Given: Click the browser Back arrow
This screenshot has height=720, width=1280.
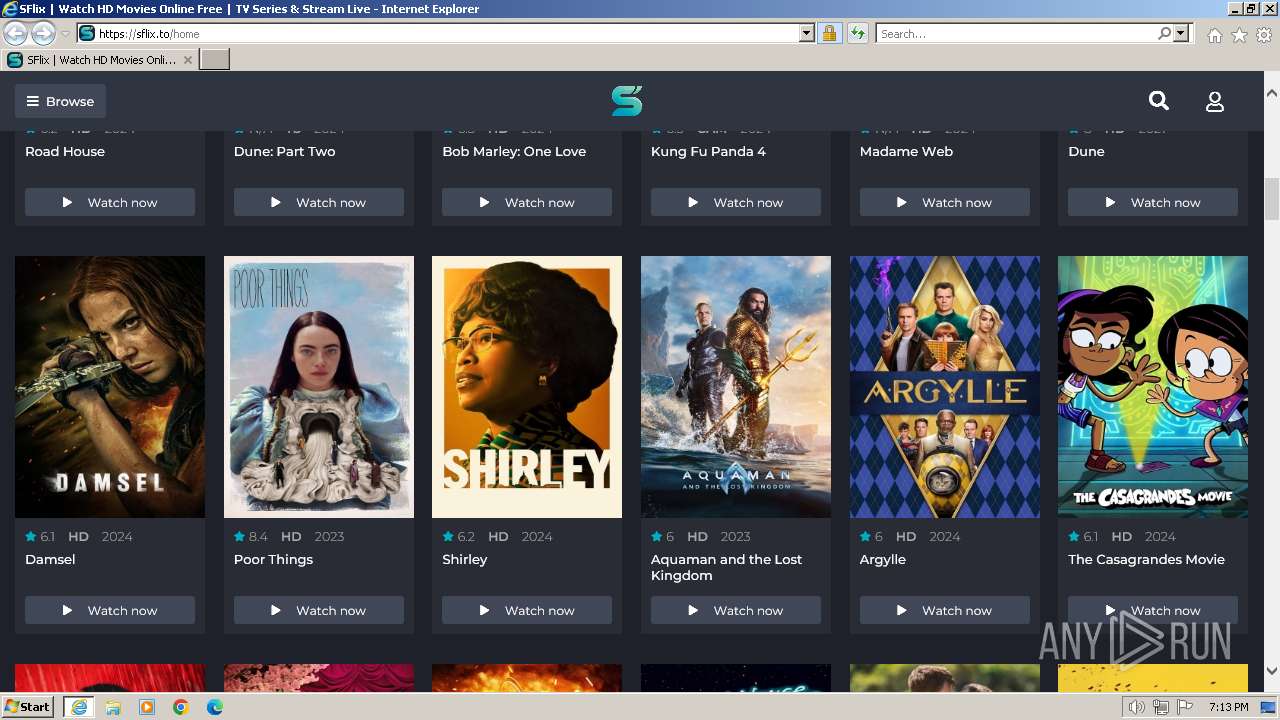Looking at the screenshot, I should point(15,33).
